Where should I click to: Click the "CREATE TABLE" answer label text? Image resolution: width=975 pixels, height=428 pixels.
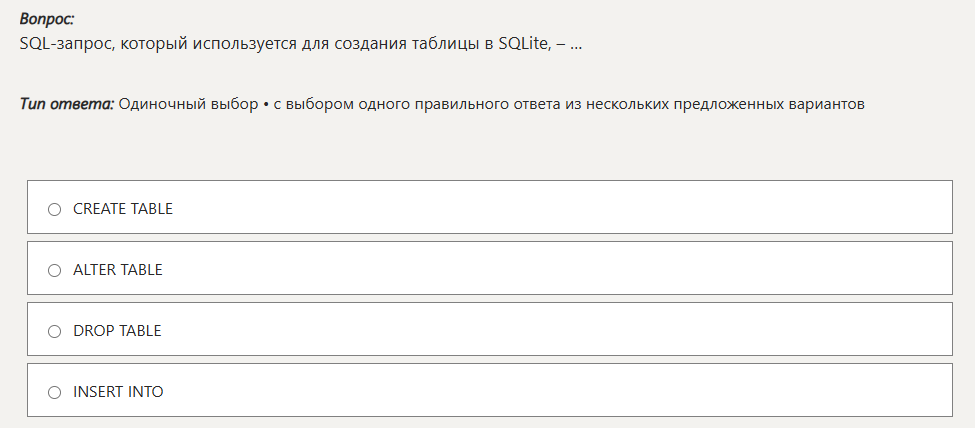pyautogui.click(x=123, y=209)
